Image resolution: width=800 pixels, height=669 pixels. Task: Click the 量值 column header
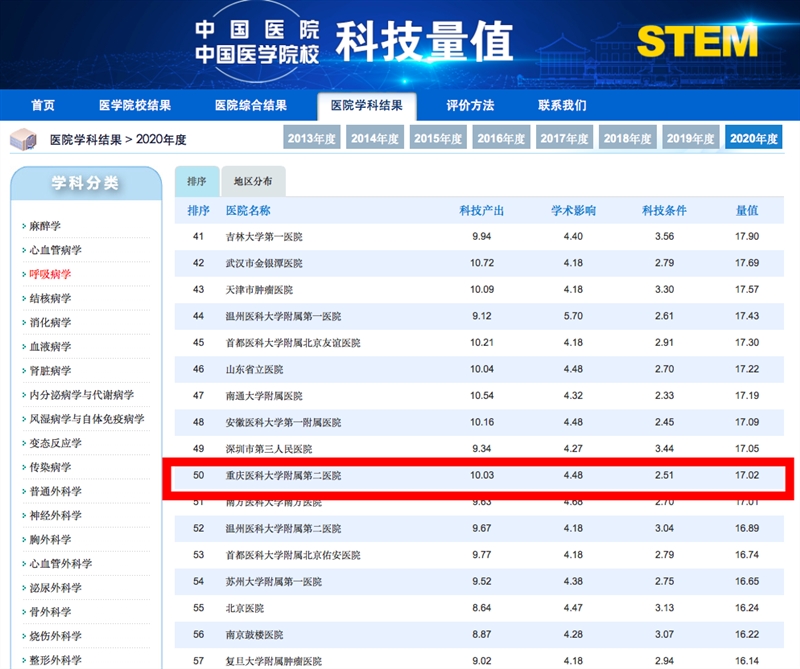point(747,211)
